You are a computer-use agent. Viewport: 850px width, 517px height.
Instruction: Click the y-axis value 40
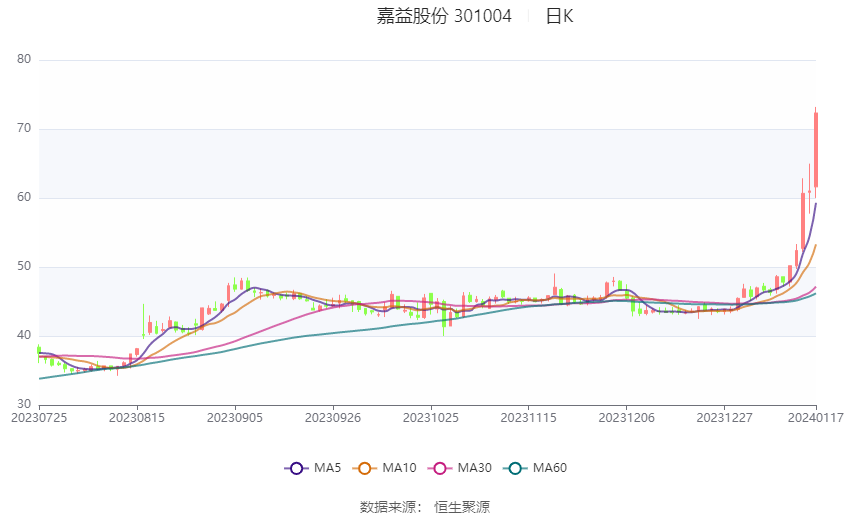click(x=24, y=335)
